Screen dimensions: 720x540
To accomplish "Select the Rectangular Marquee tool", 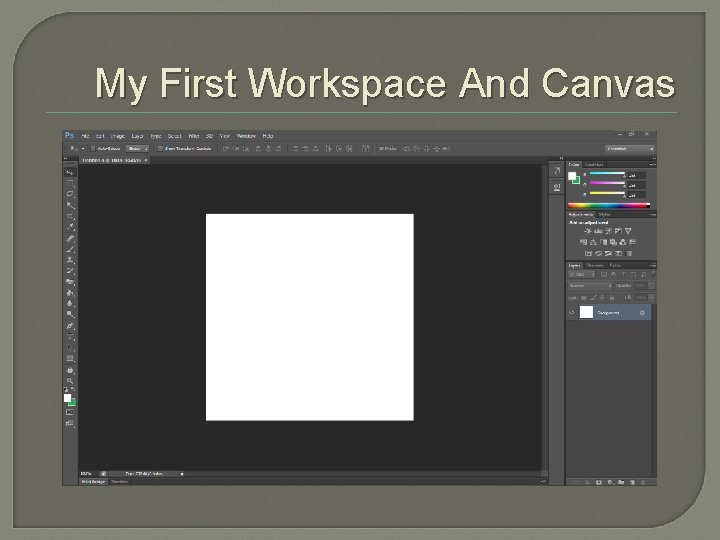I will (70, 183).
